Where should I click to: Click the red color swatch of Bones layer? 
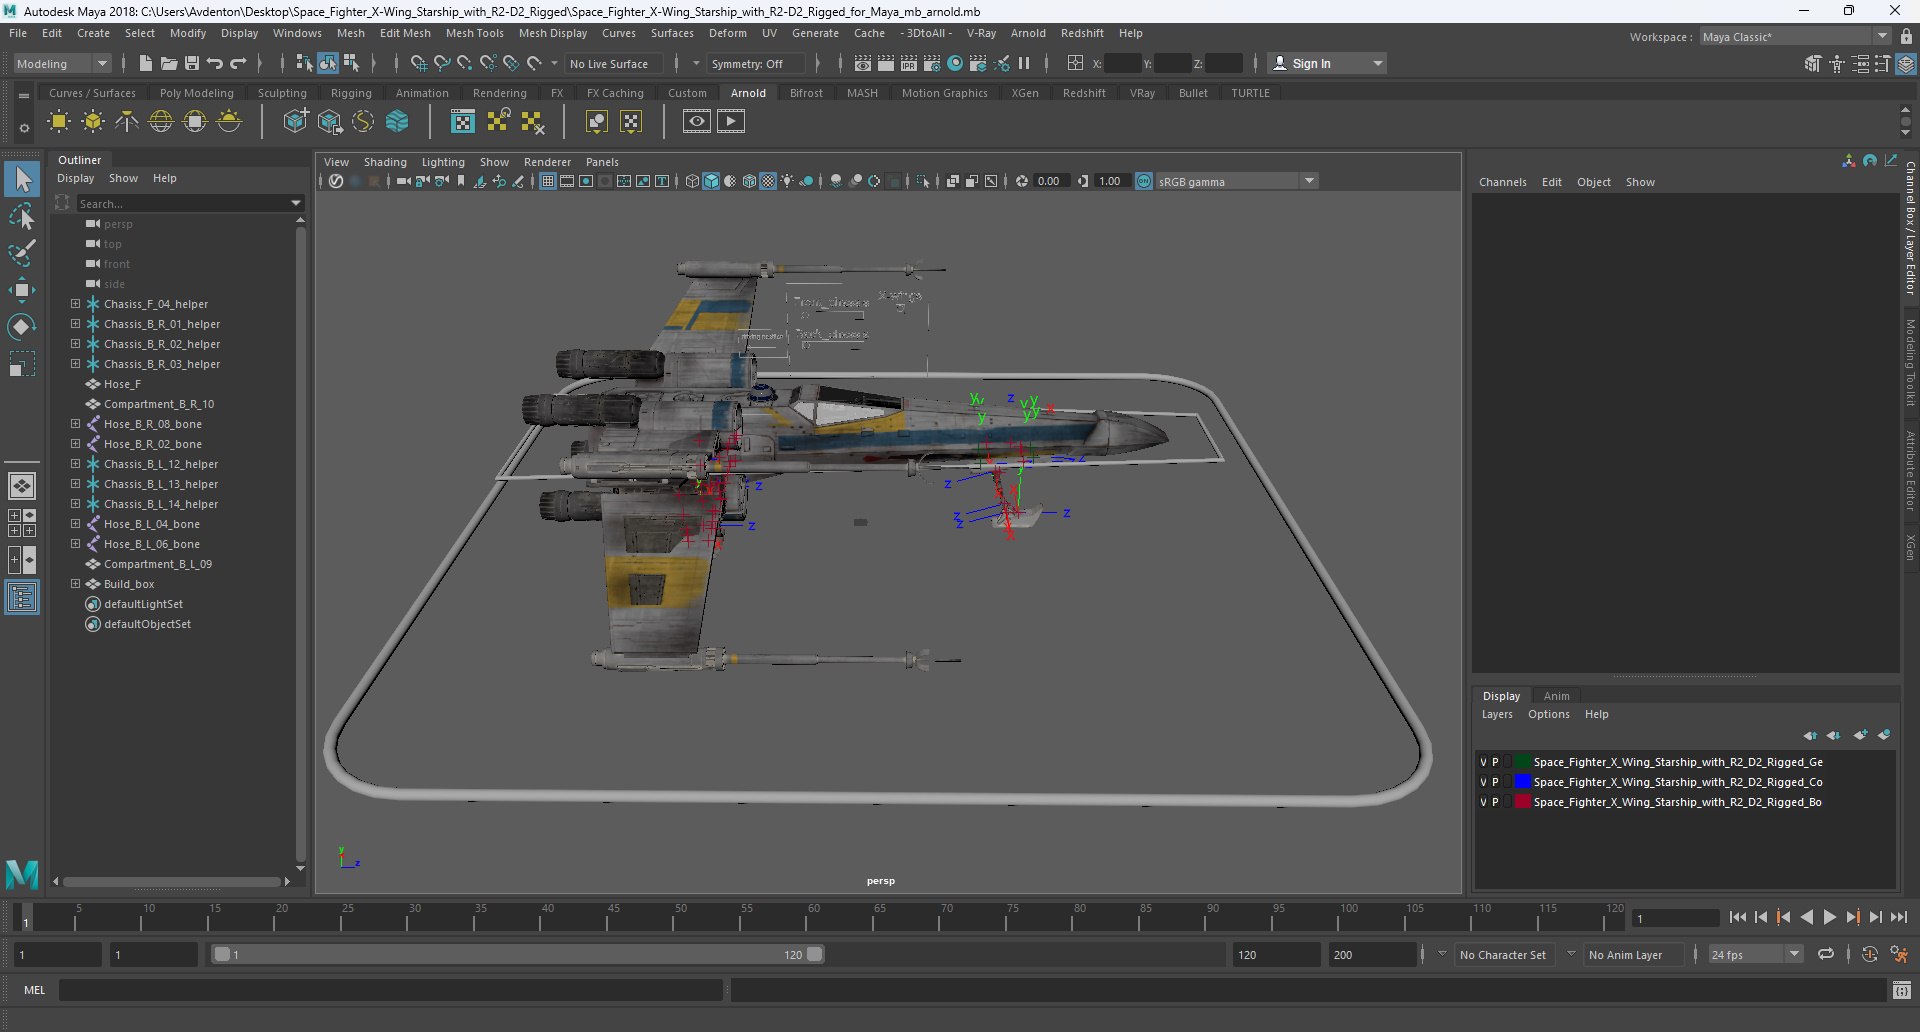(1522, 802)
